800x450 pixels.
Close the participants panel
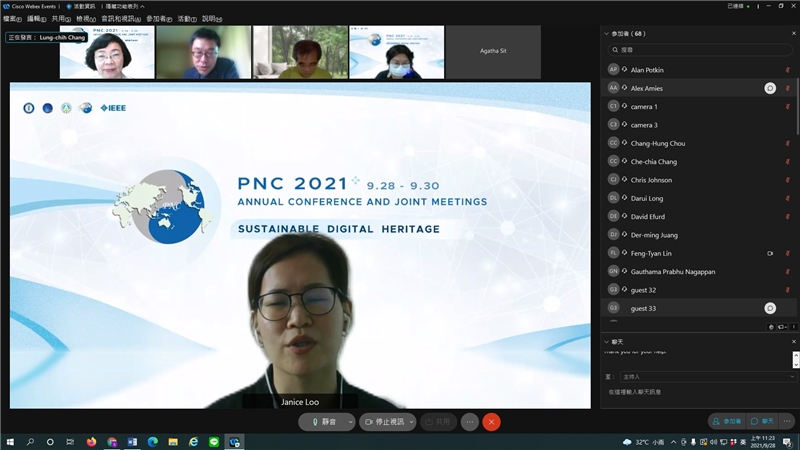(x=793, y=34)
